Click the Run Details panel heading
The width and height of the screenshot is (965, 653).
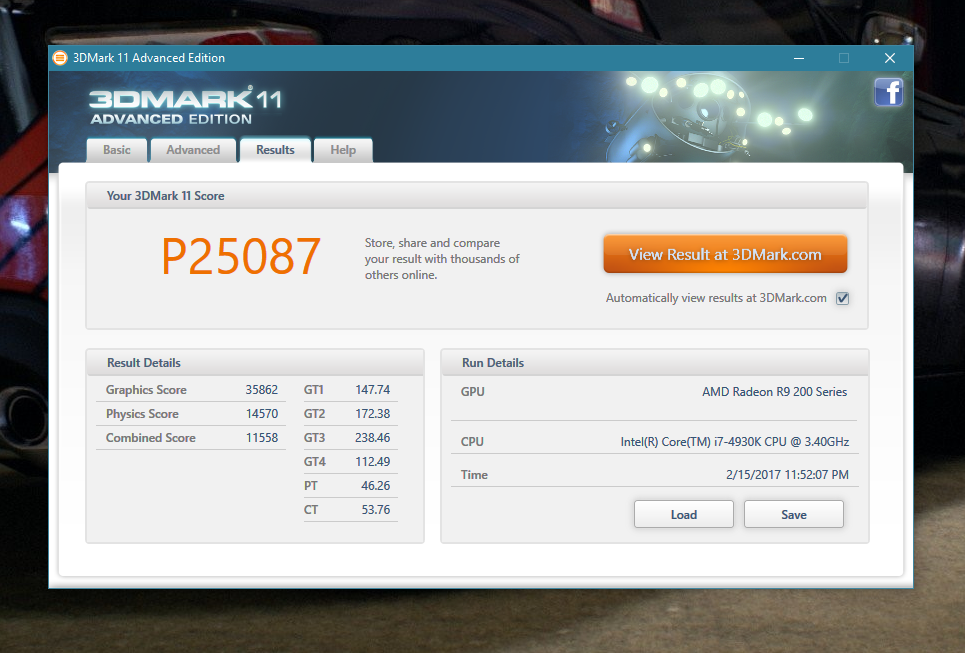493,363
